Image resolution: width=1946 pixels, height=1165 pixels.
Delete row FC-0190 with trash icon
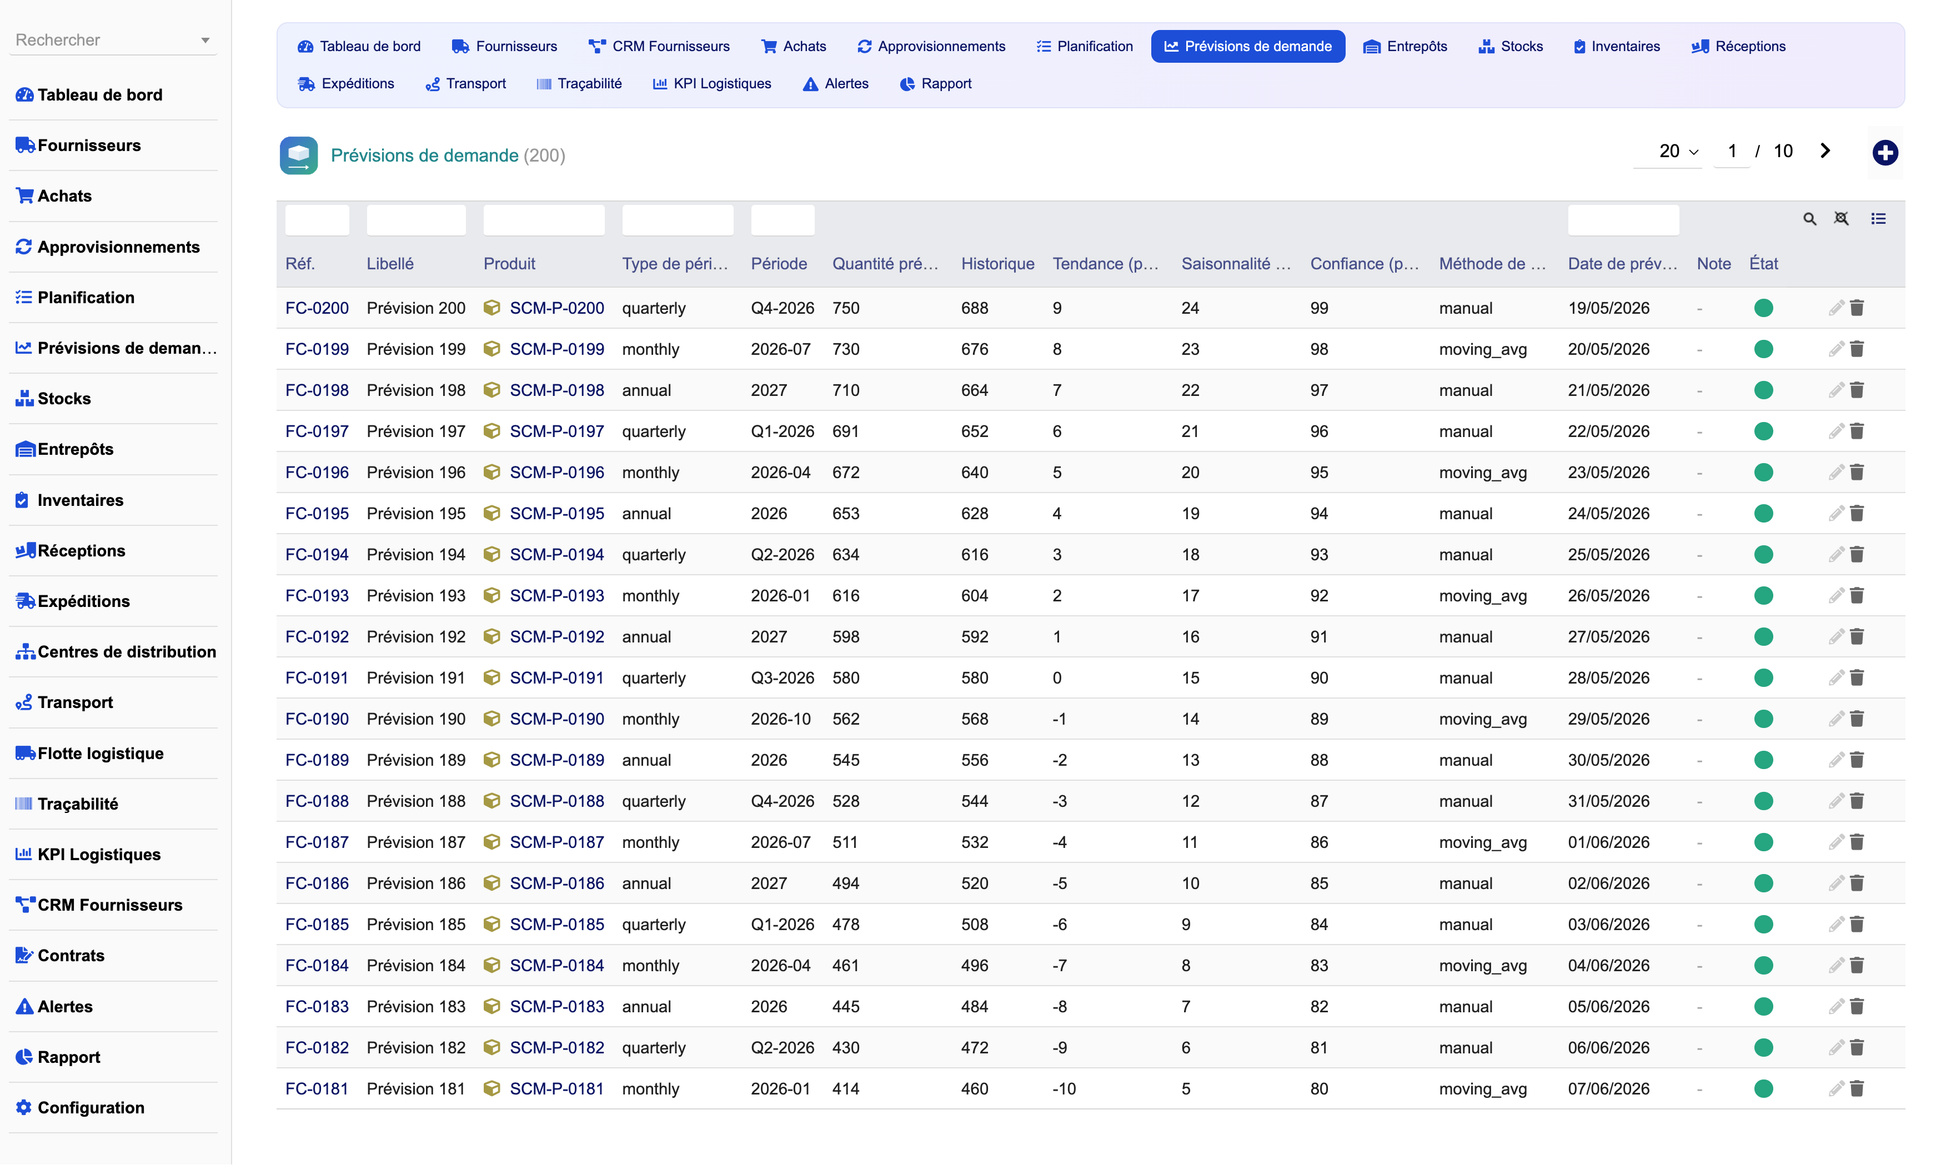coord(1857,719)
